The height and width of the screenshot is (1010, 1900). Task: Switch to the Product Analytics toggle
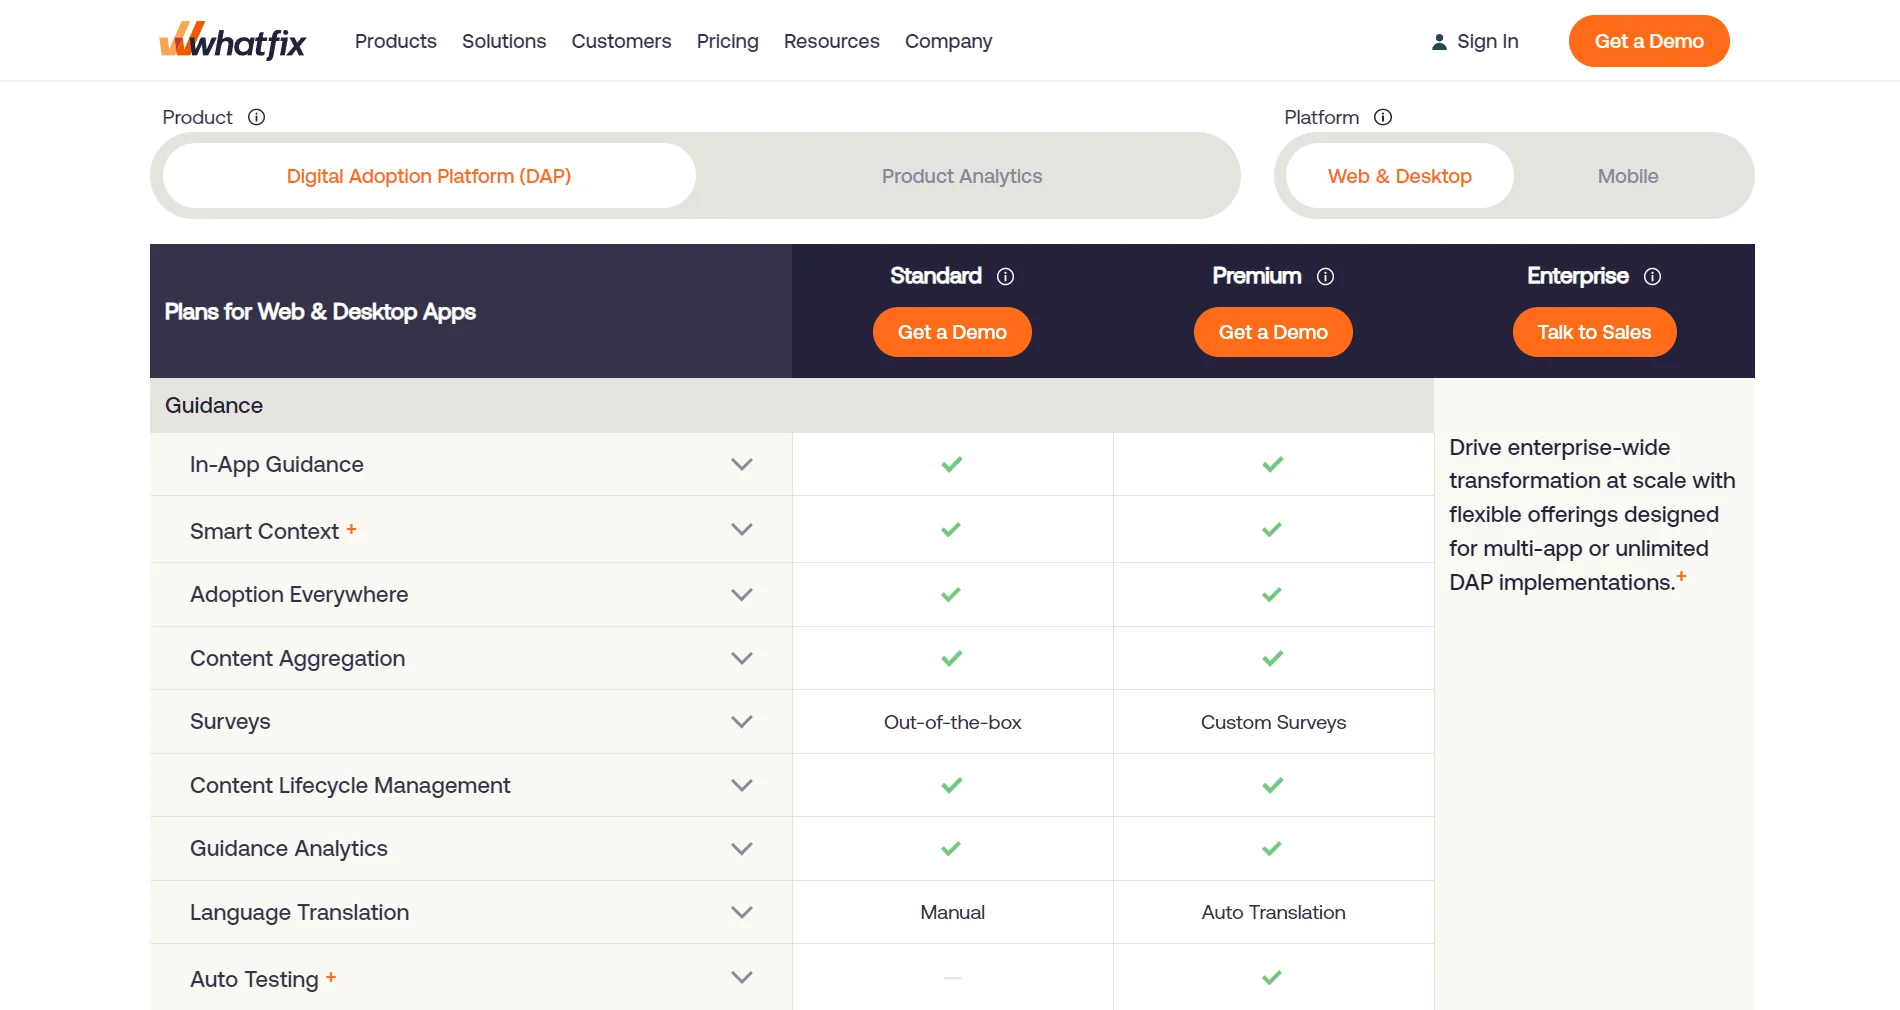961,175
